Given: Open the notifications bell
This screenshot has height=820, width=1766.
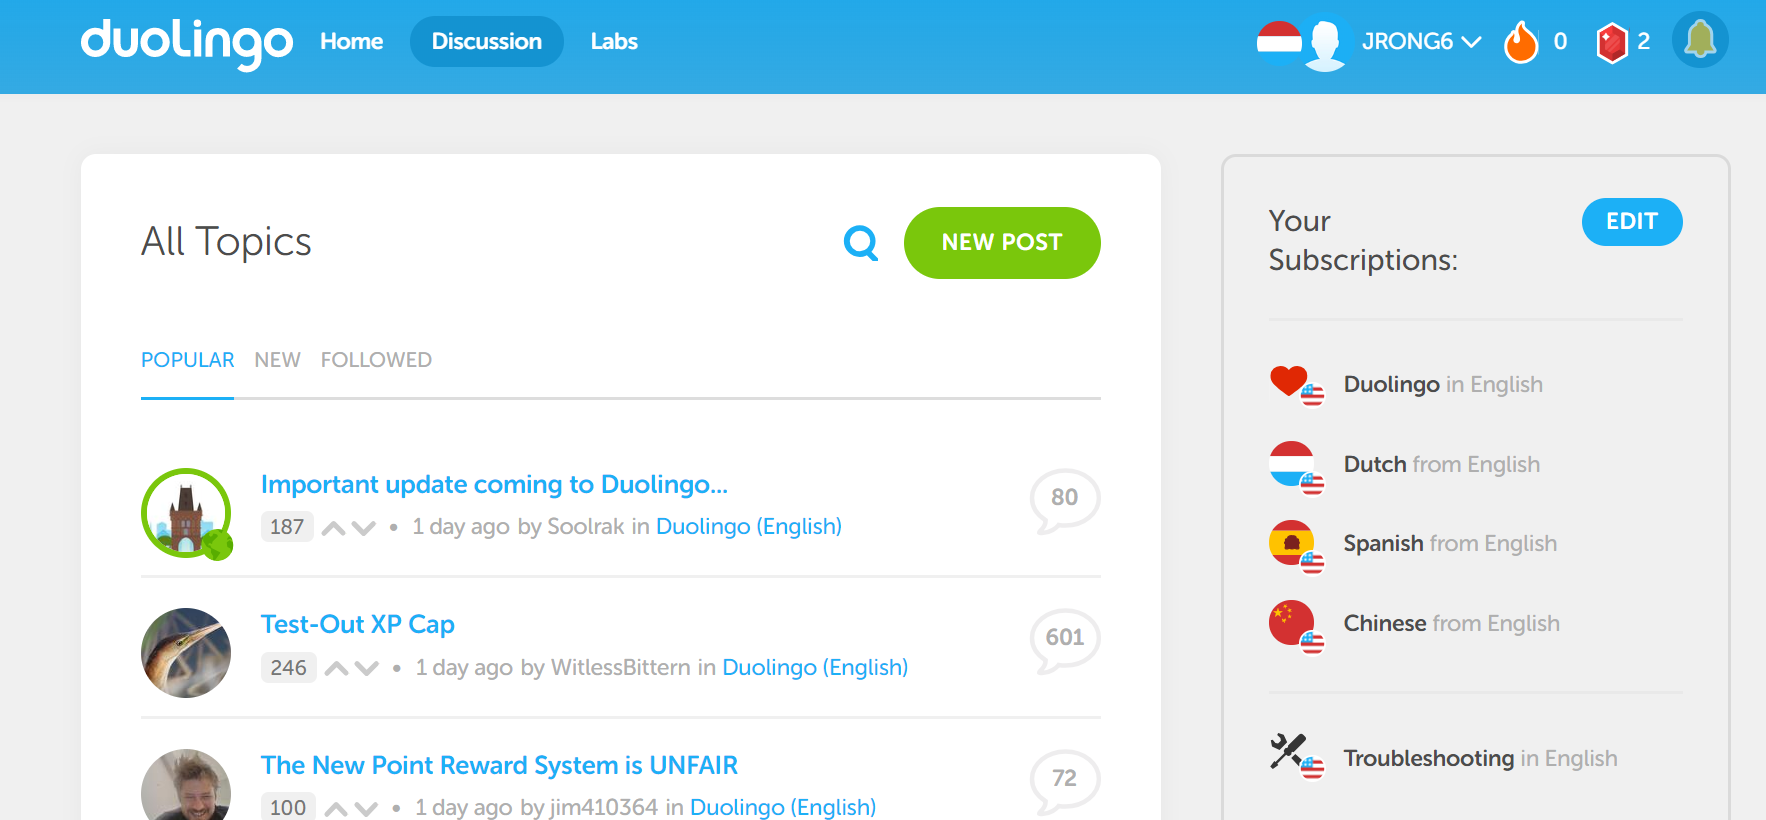Looking at the screenshot, I should pos(1700,40).
